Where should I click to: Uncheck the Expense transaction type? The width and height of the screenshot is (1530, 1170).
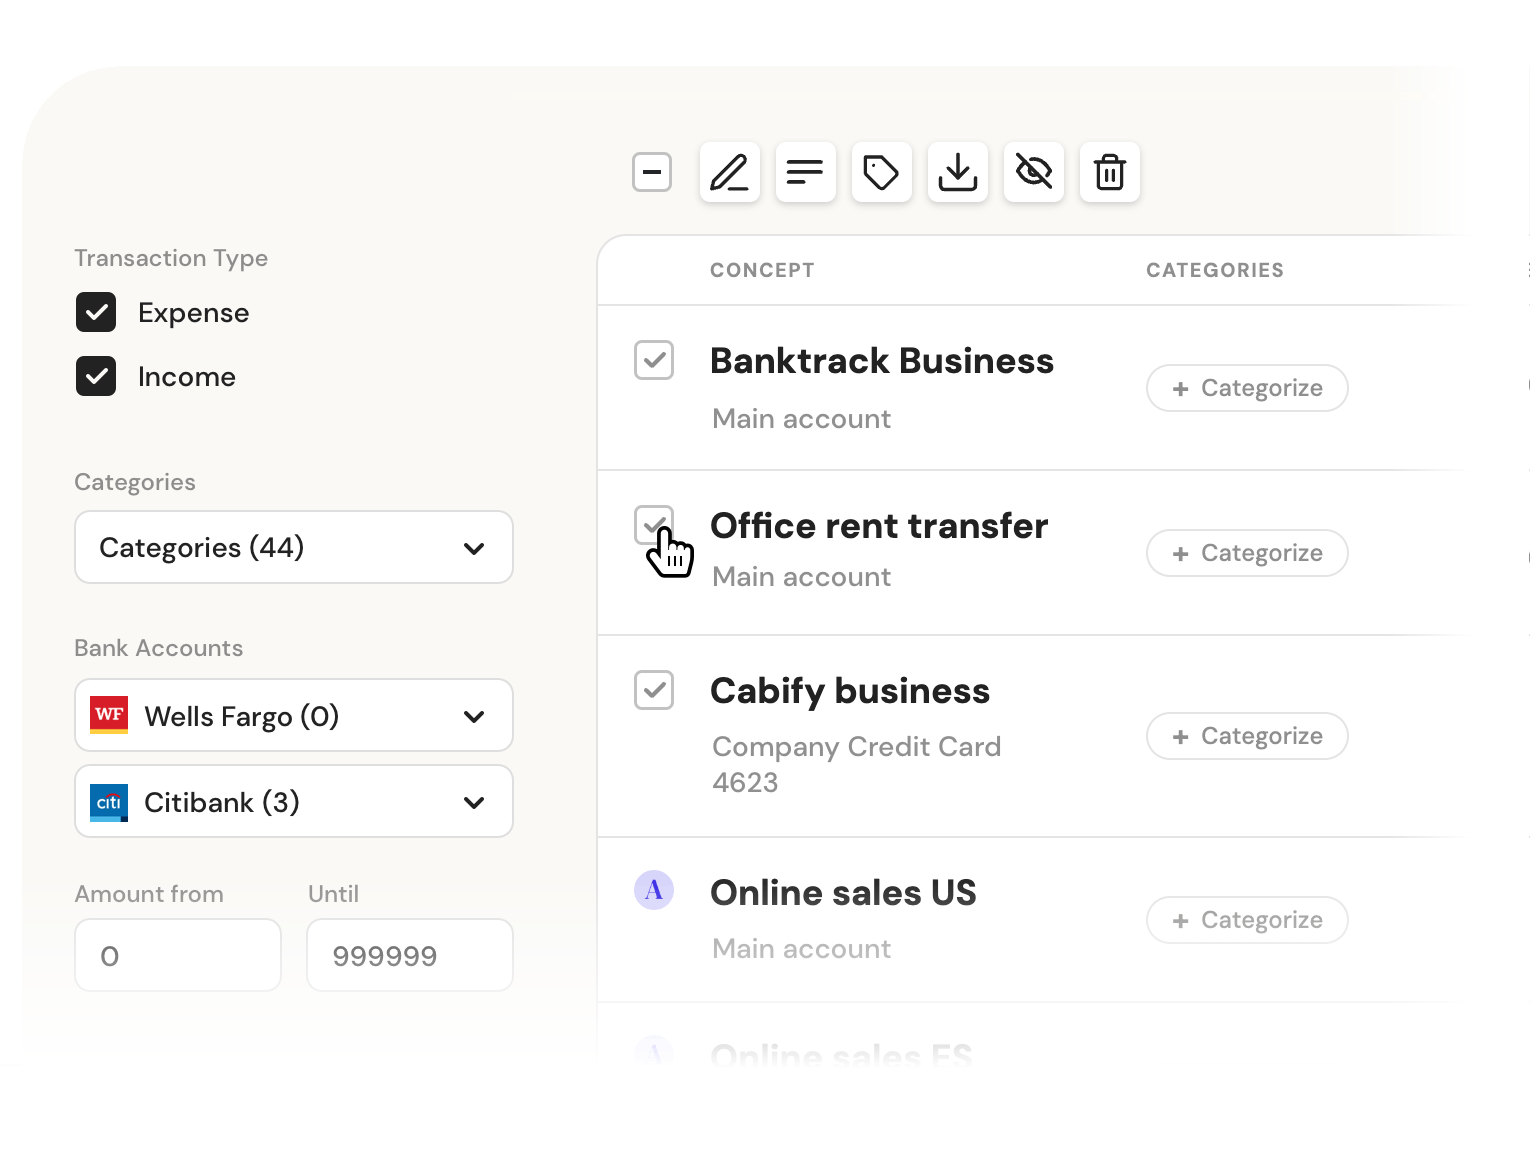click(96, 312)
